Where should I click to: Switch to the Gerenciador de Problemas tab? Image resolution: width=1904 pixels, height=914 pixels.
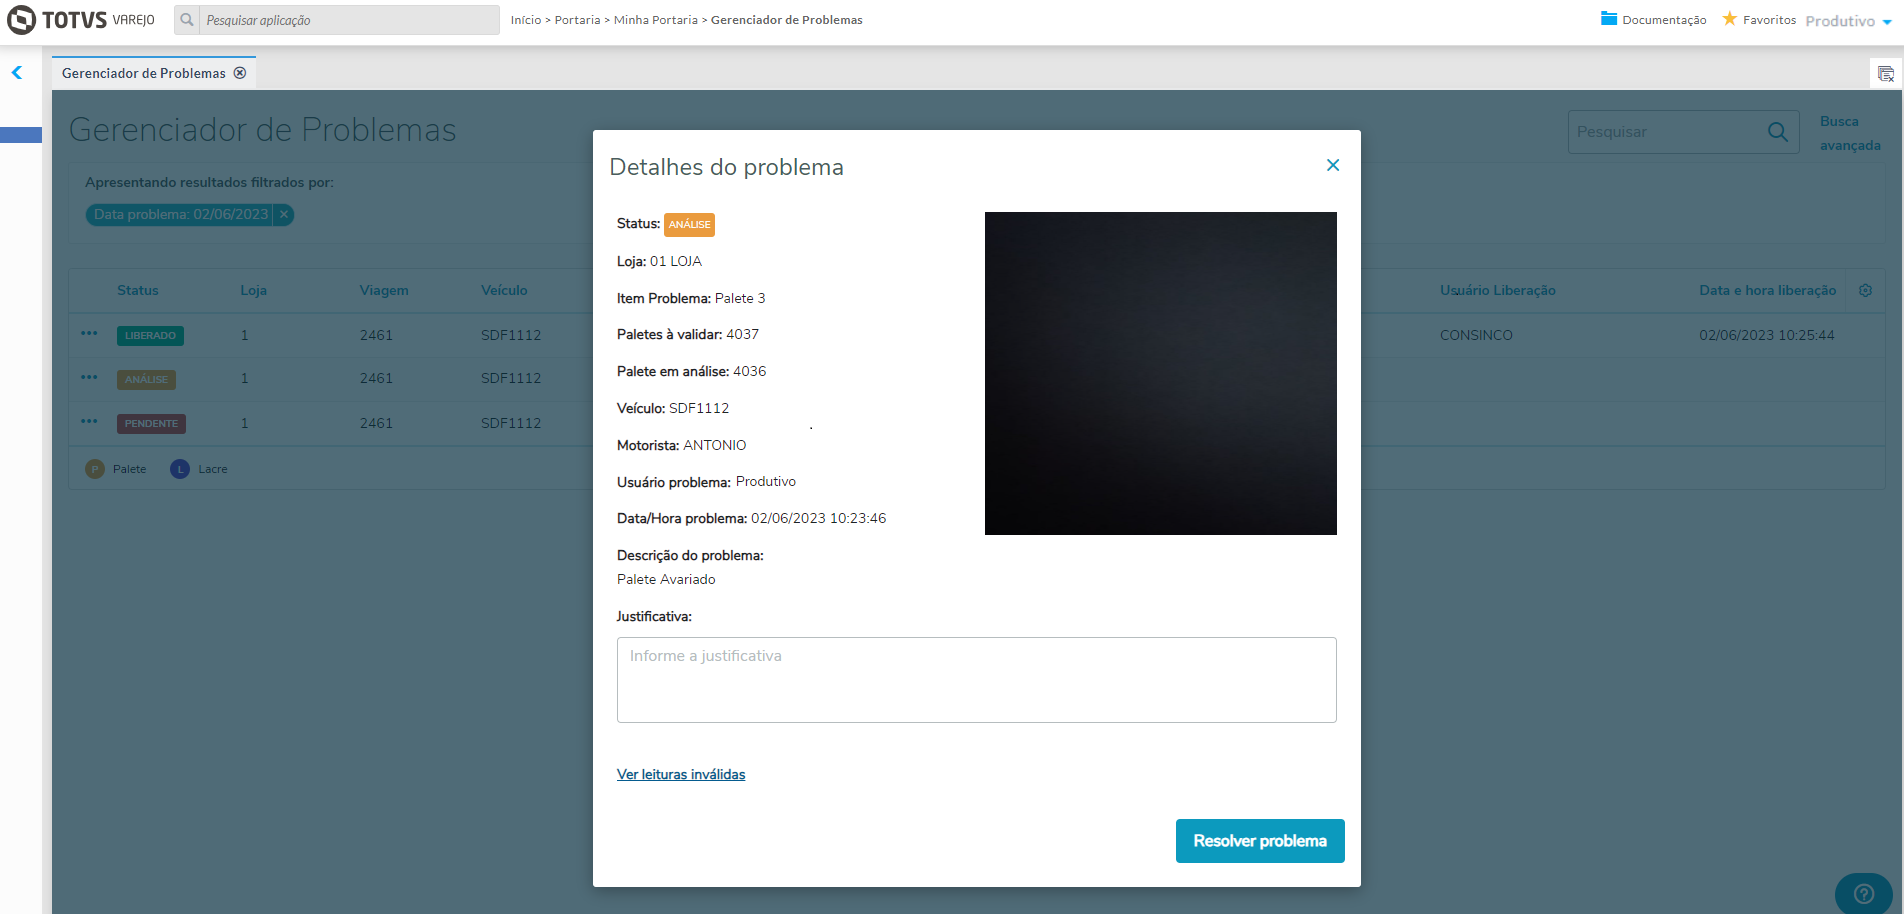coord(144,73)
